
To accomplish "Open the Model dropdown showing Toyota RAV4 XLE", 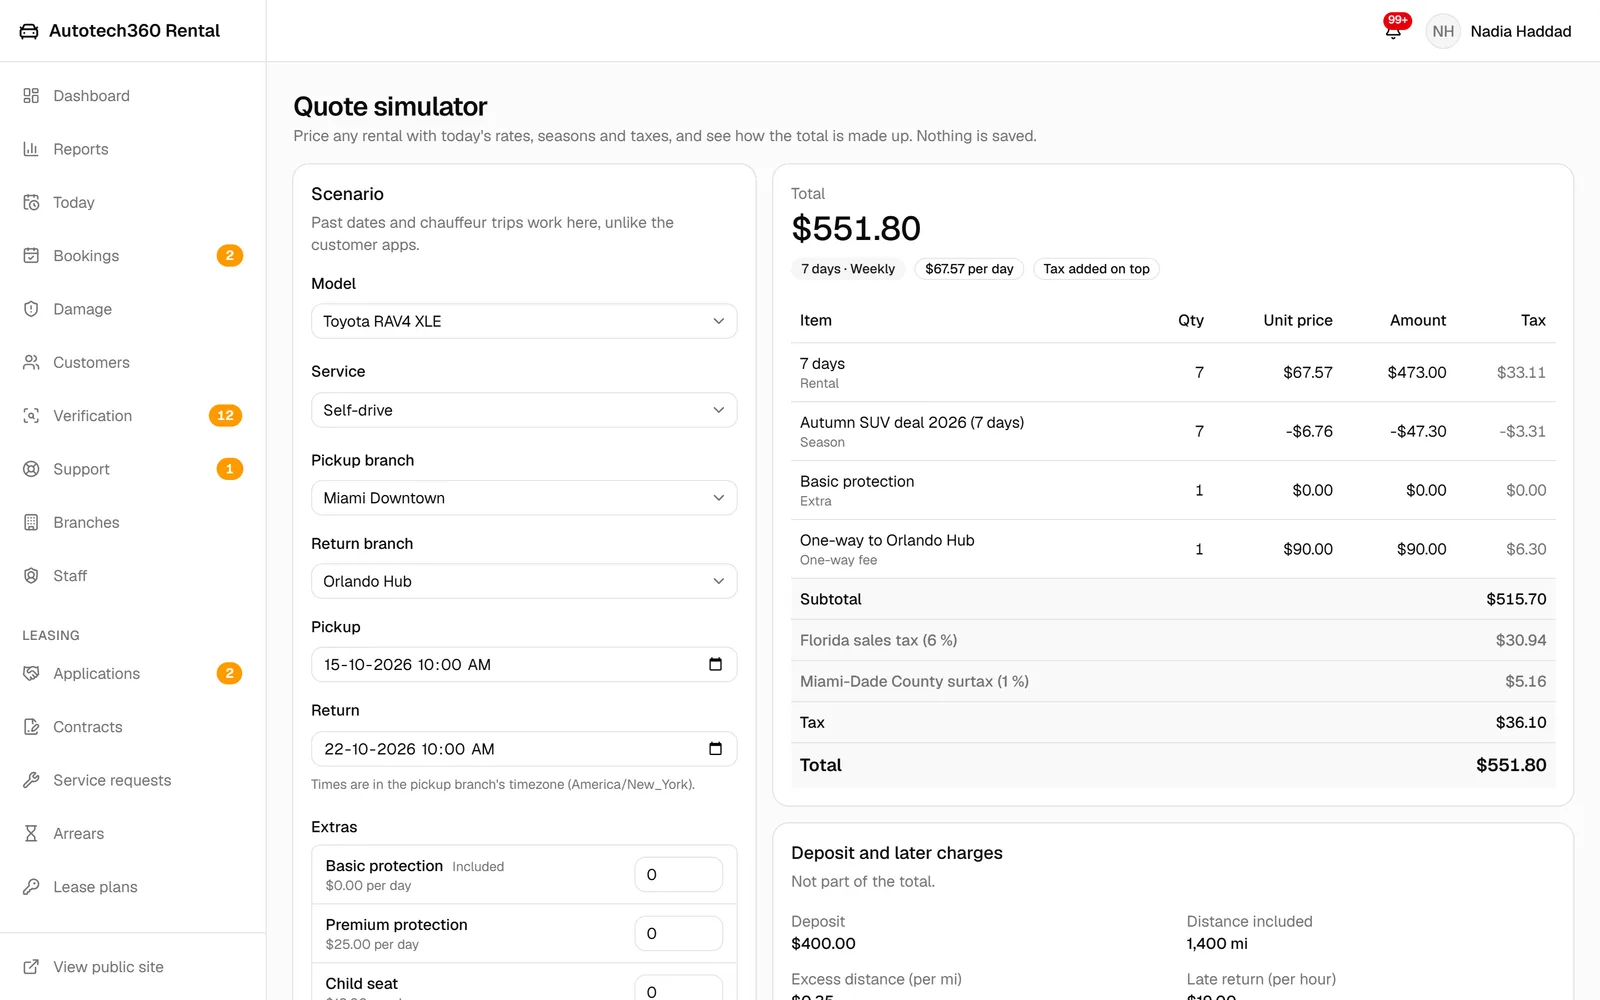I will click(x=524, y=321).
